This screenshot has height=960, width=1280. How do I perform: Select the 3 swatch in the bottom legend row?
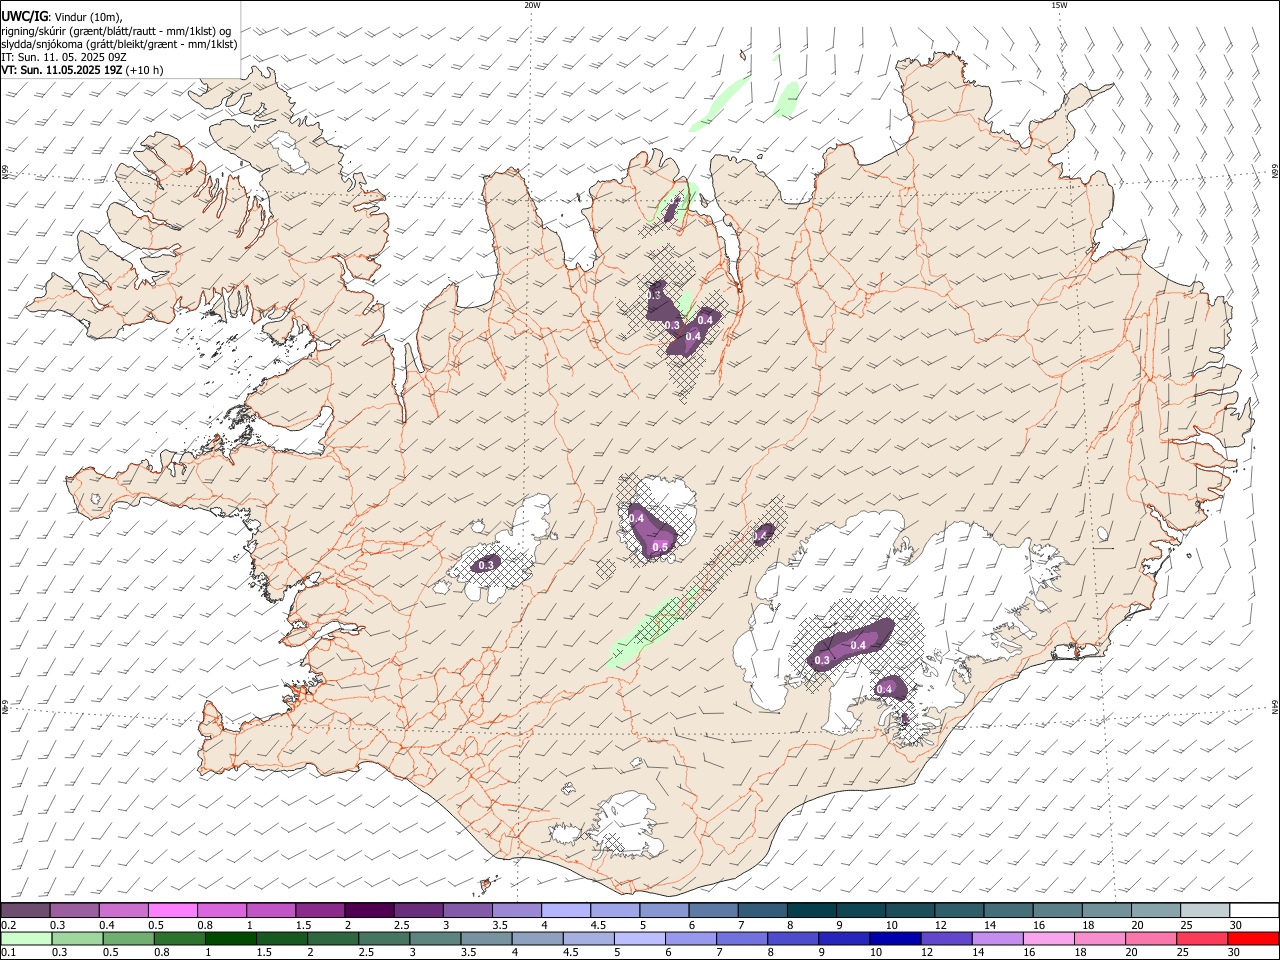[x=433, y=939]
